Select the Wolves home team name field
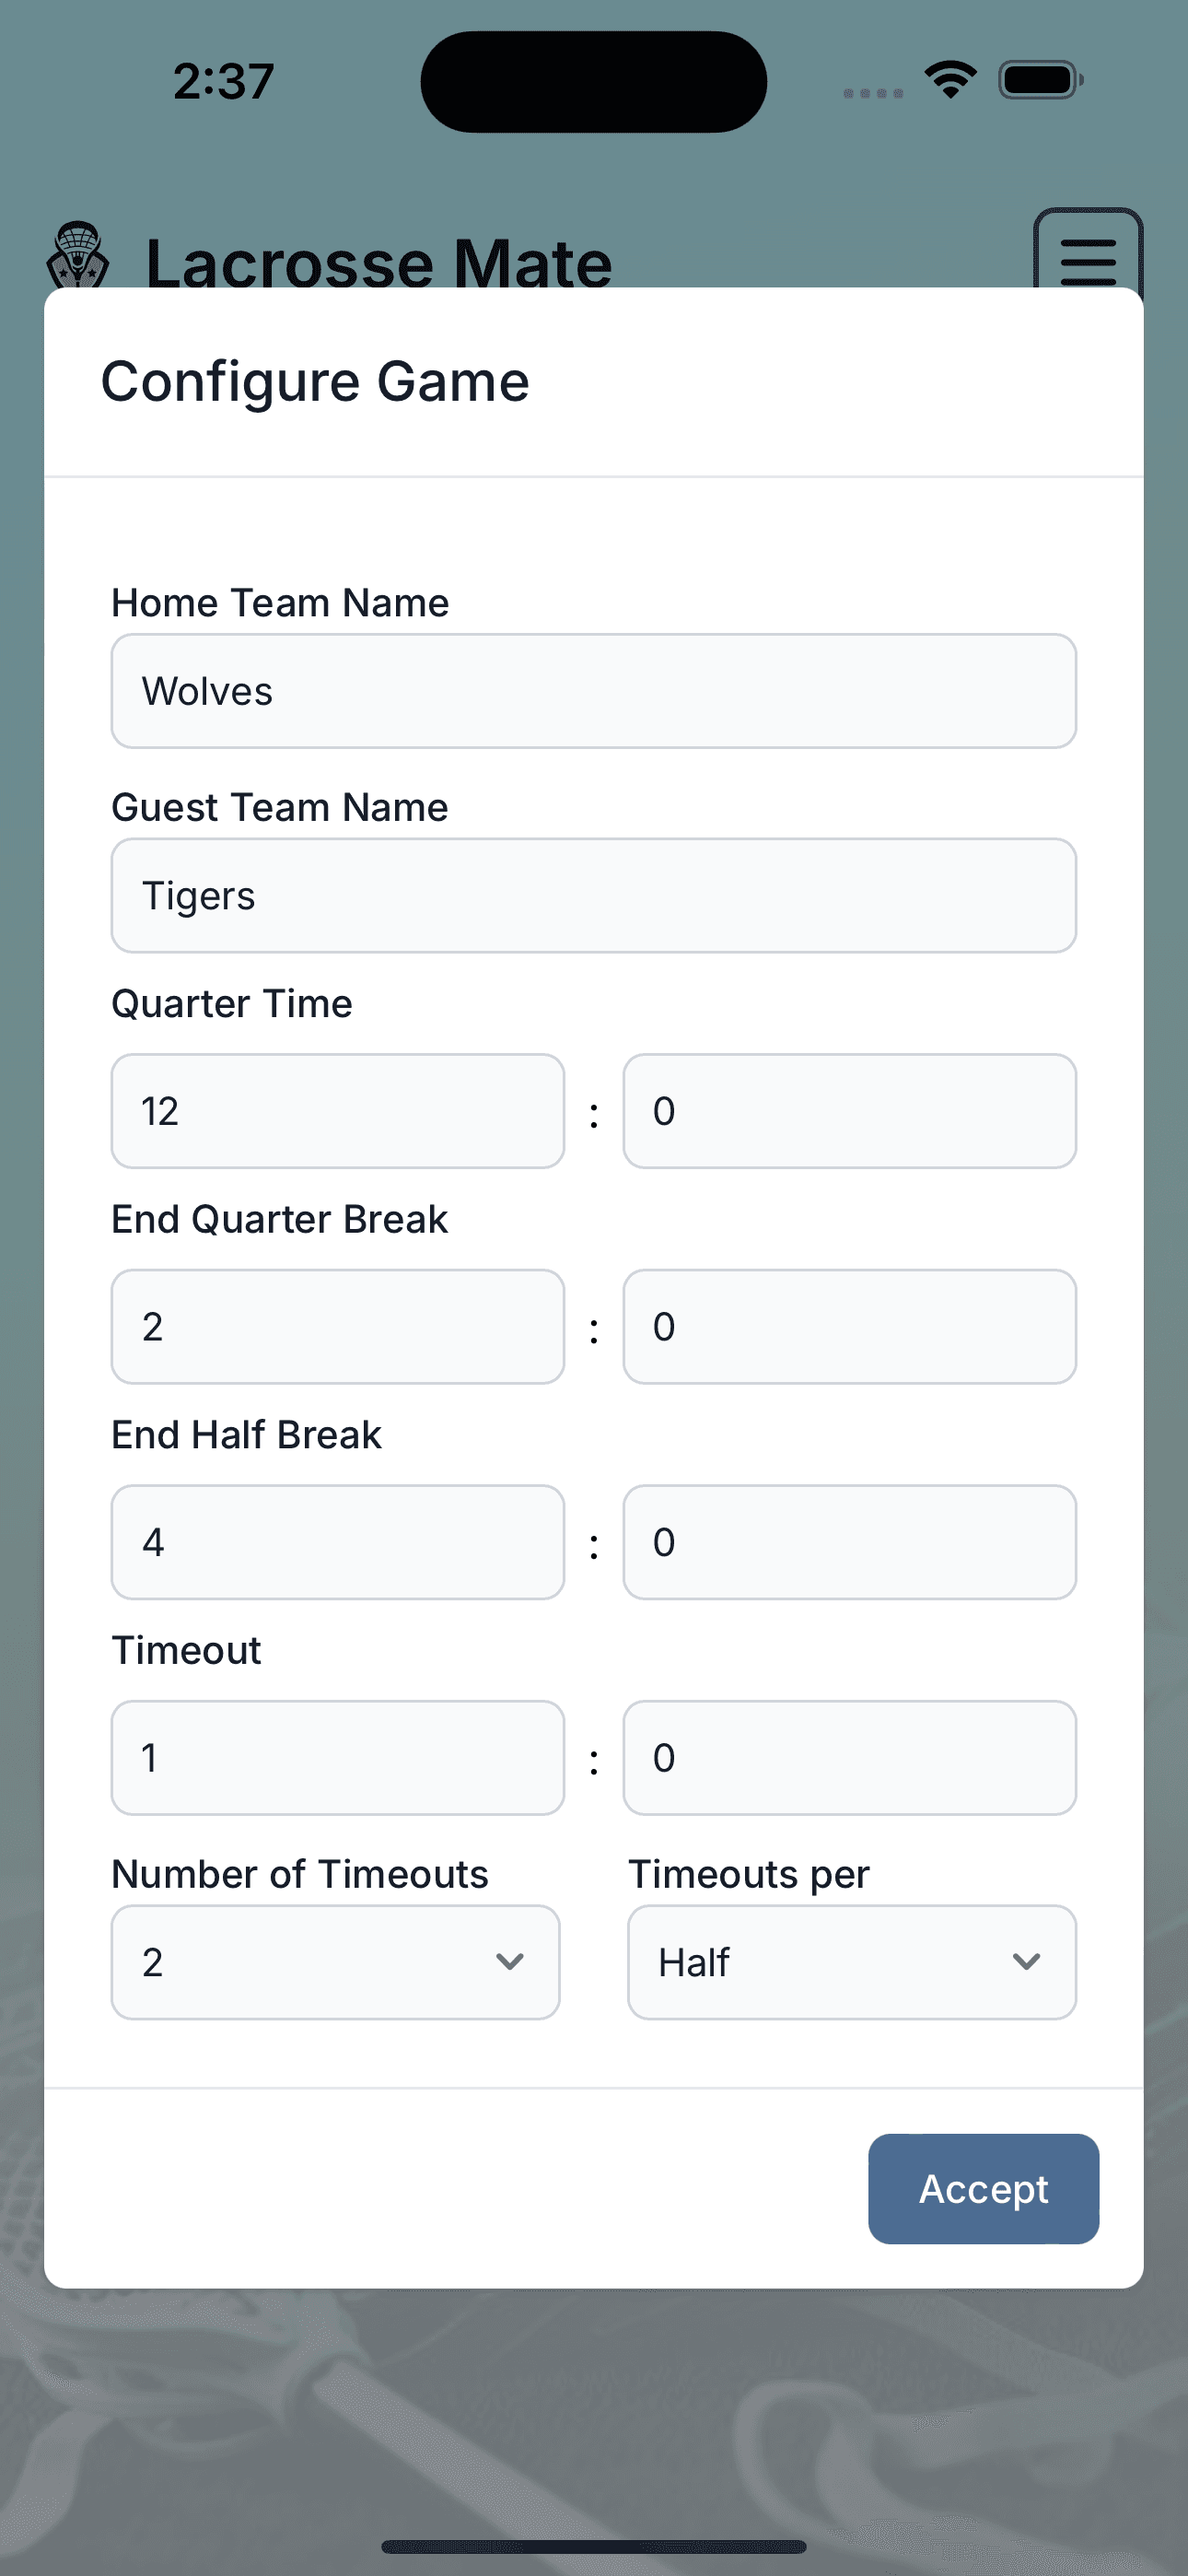 click(594, 690)
